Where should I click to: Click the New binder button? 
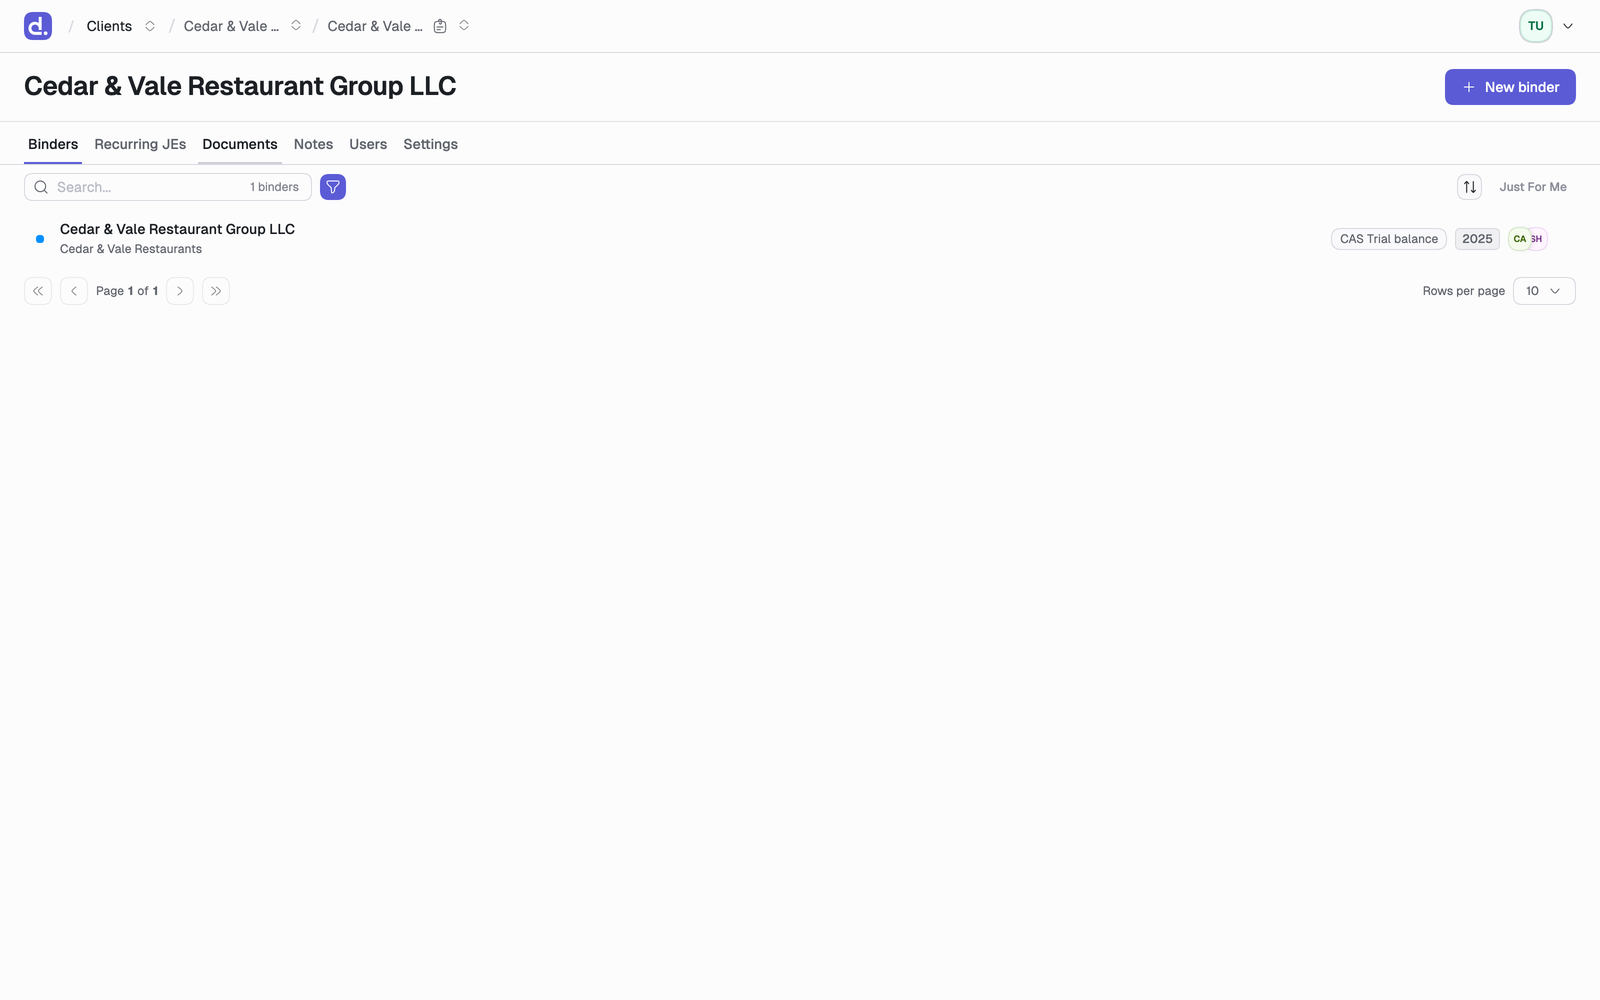[1510, 87]
